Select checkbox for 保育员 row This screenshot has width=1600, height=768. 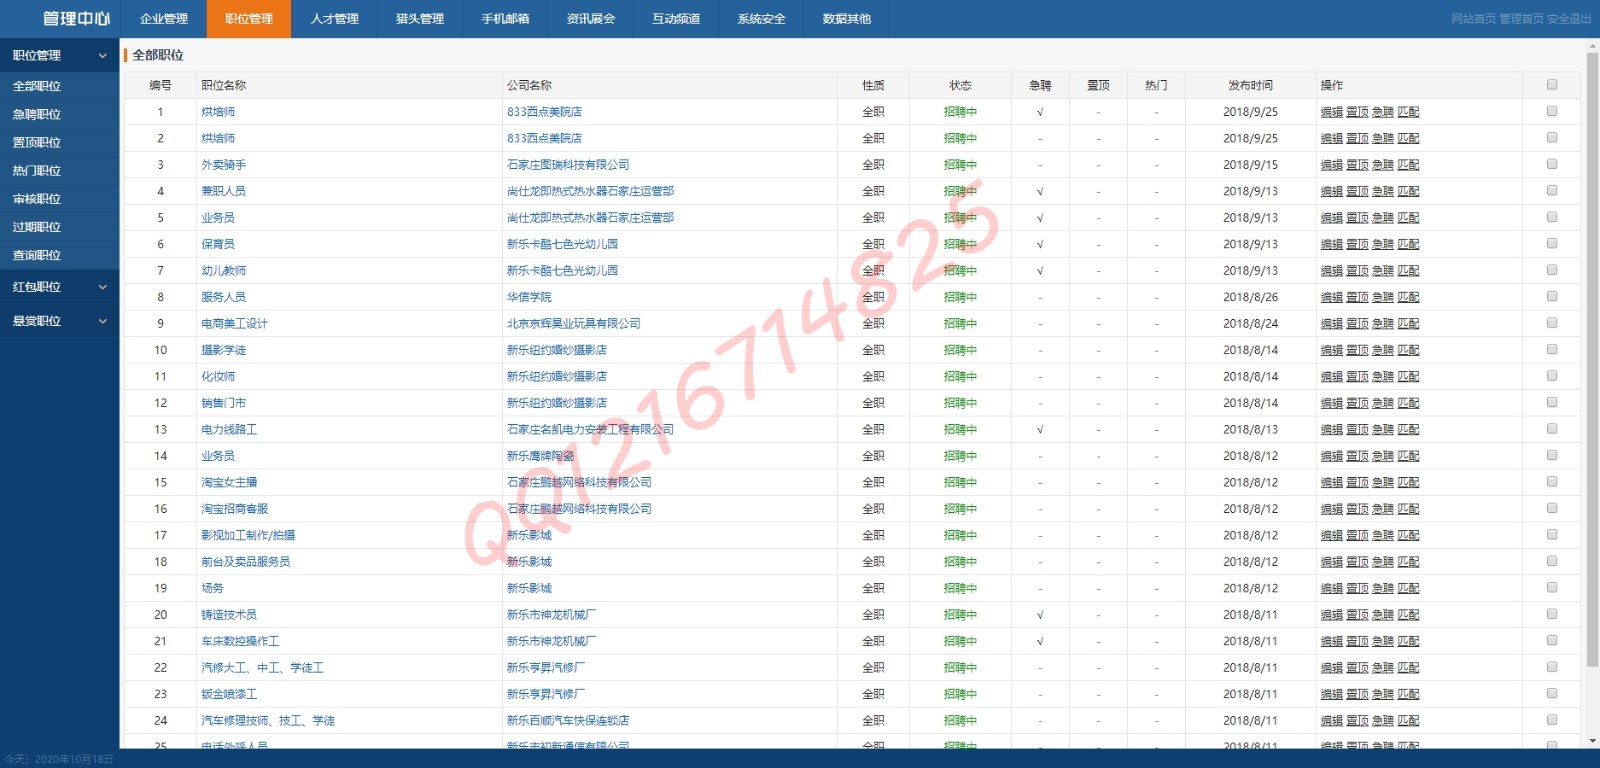tap(1552, 243)
